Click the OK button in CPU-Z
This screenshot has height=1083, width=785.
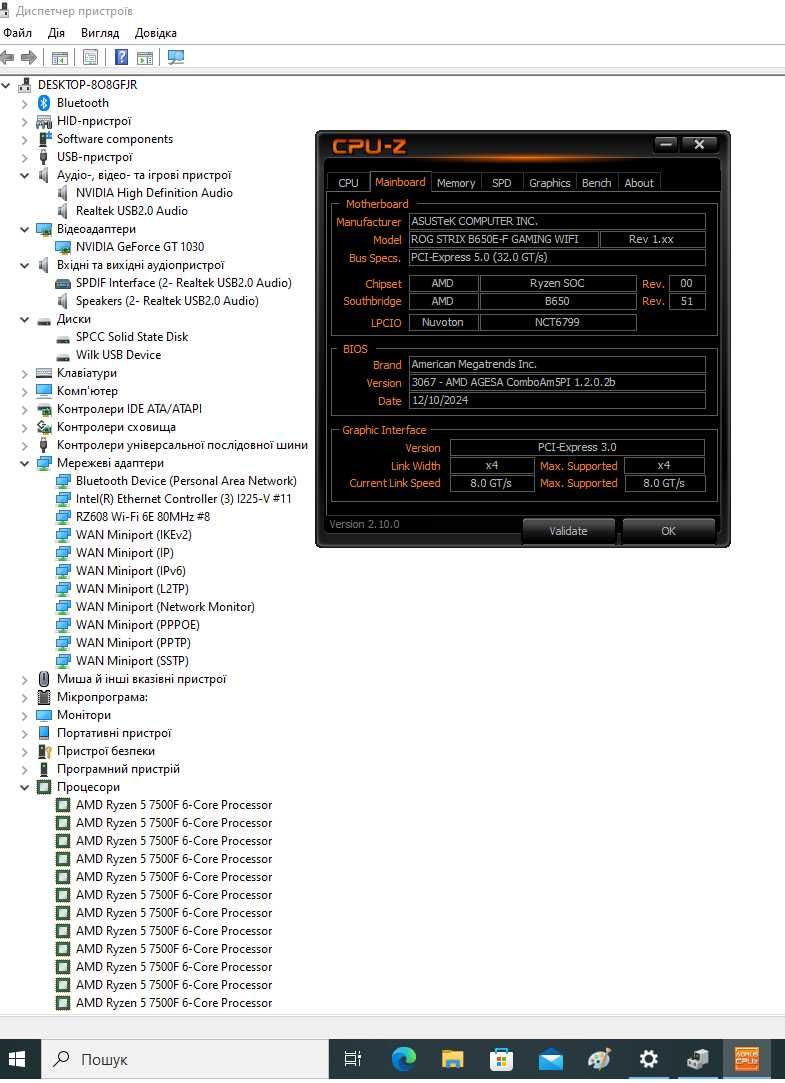(x=668, y=530)
